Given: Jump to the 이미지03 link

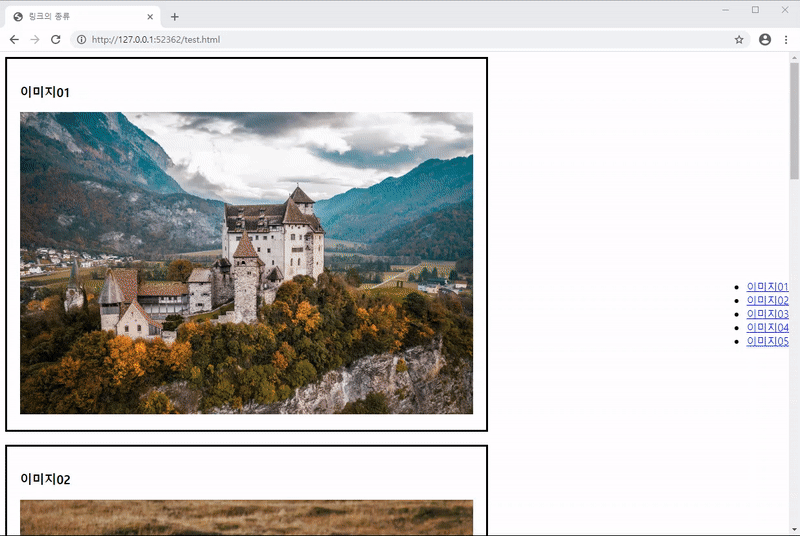Looking at the screenshot, I should click(767, 314).
